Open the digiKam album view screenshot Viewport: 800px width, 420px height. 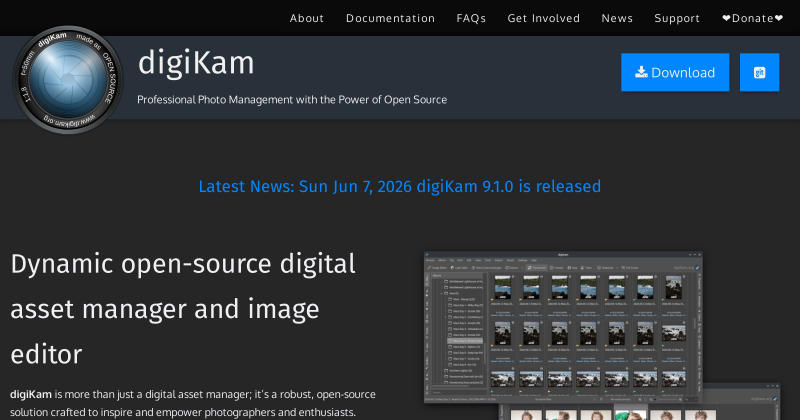coord(563,327)
